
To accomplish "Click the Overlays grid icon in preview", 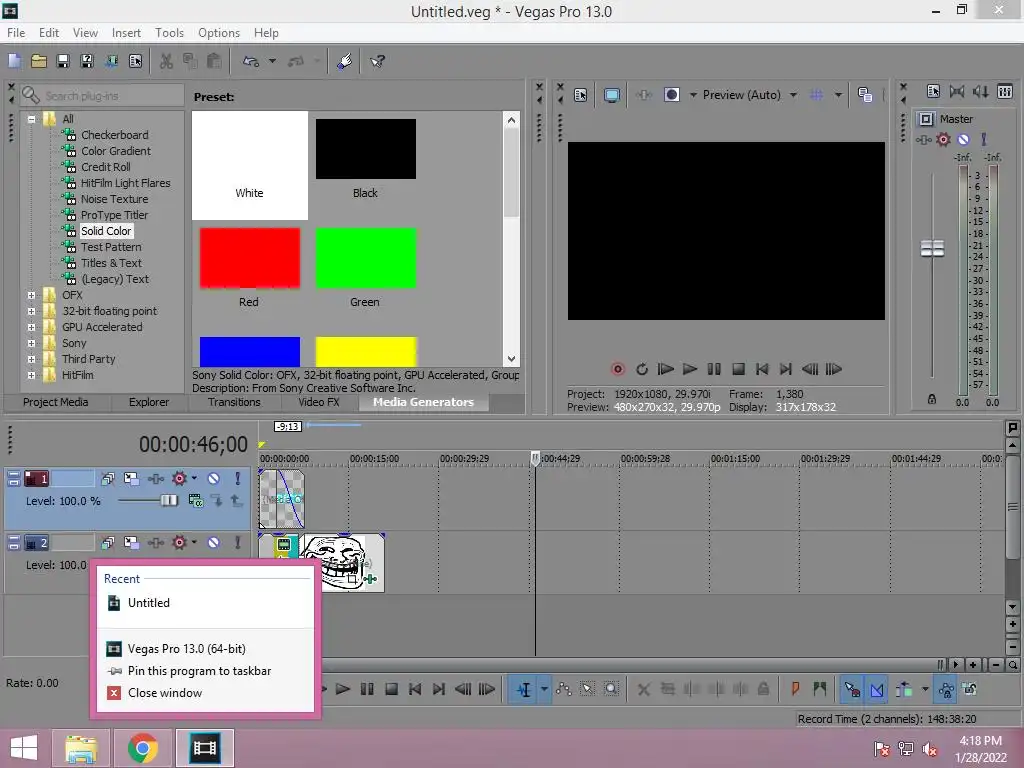I will point(816,95).
